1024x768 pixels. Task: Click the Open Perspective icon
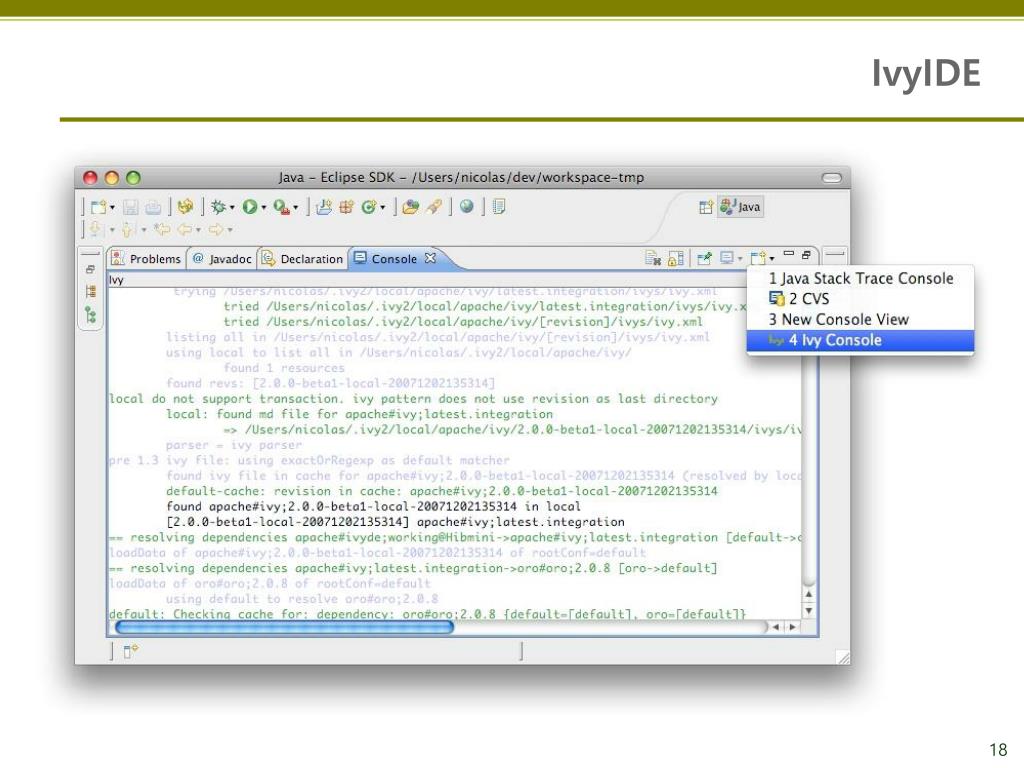click(705, 208)
